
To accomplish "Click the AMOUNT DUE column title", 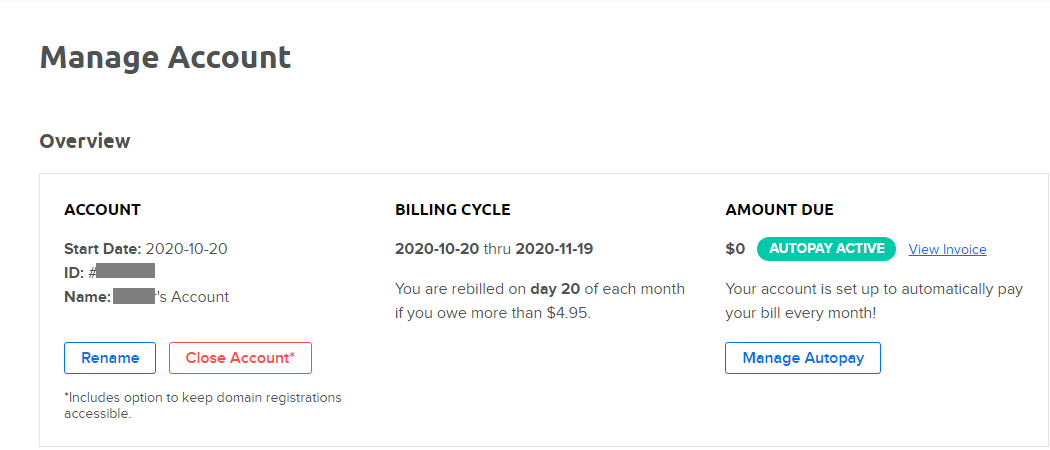I will (779, 210).
